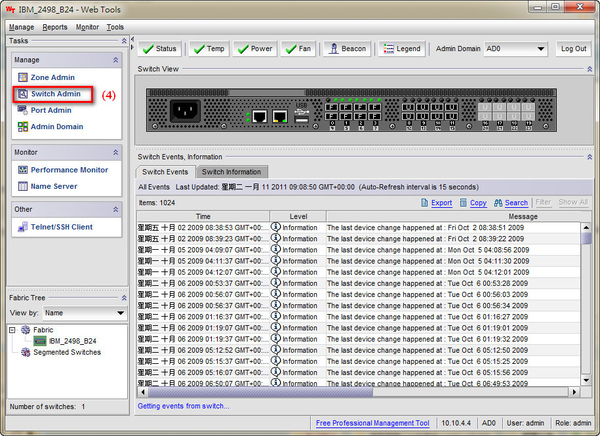600x436 pixels.
Task: Click the left Ethernet port on switch
Action: [x=259, y=116]
